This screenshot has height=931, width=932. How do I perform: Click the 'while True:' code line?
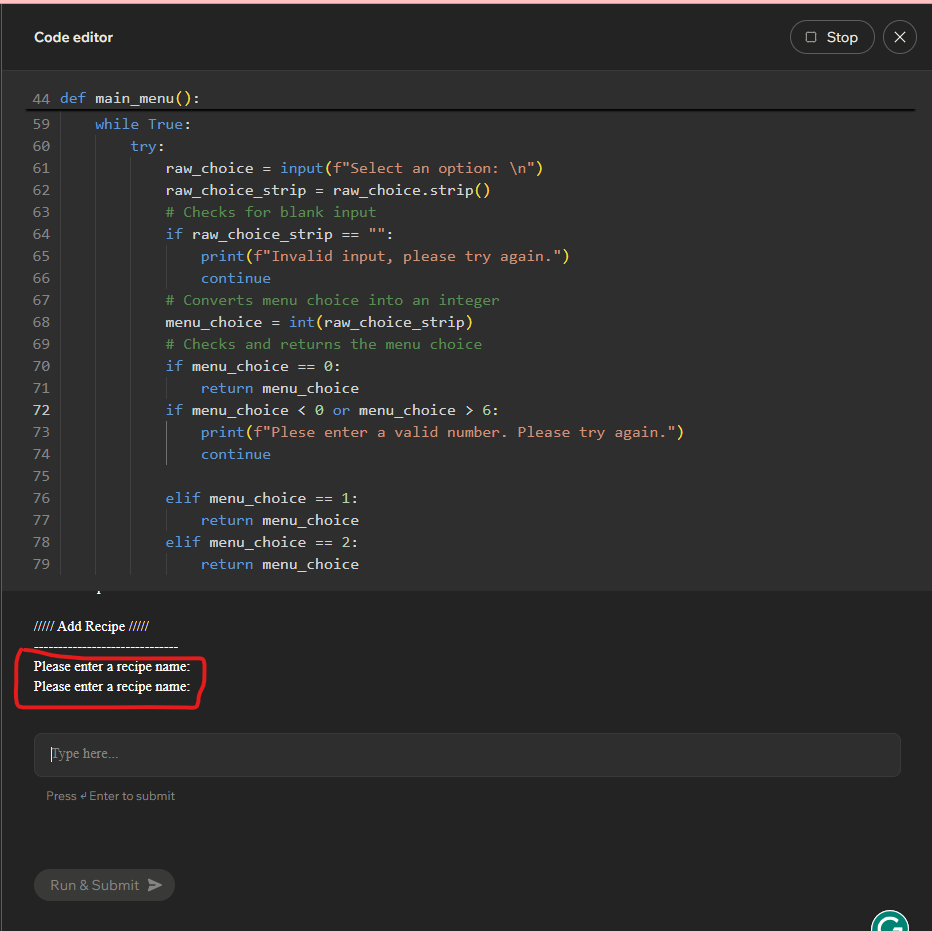click(x=143, y=124)
